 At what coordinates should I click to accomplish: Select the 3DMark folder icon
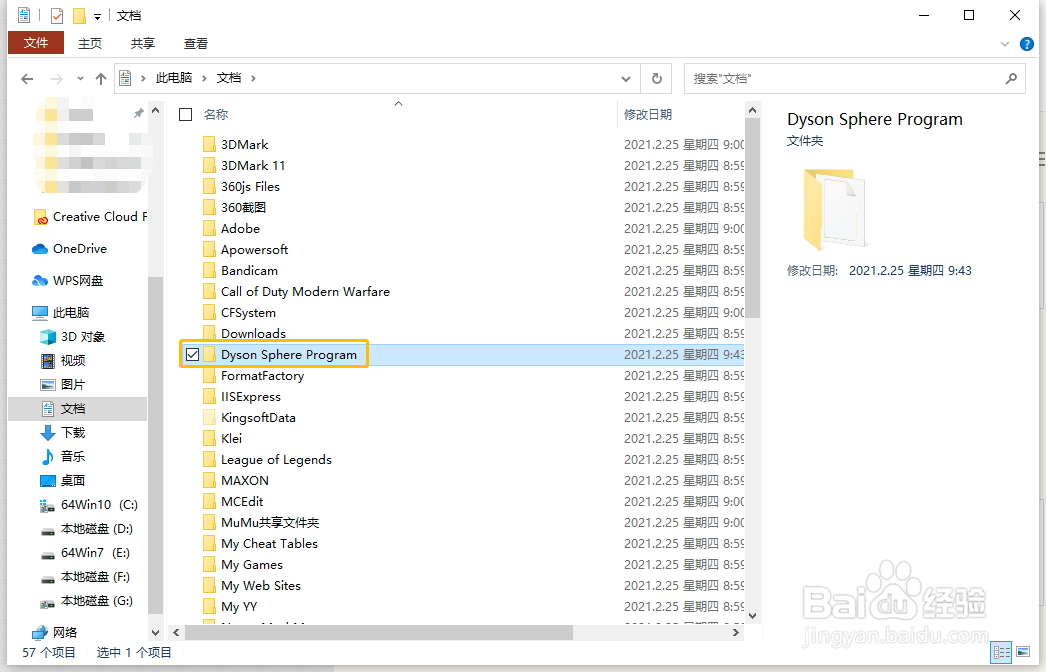click(x=209, y=145)
